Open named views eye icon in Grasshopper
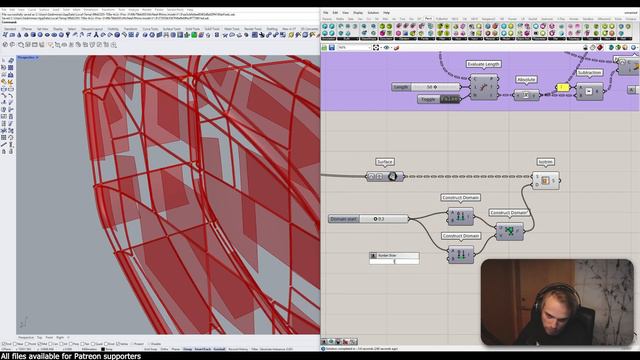 pos(387,48)
